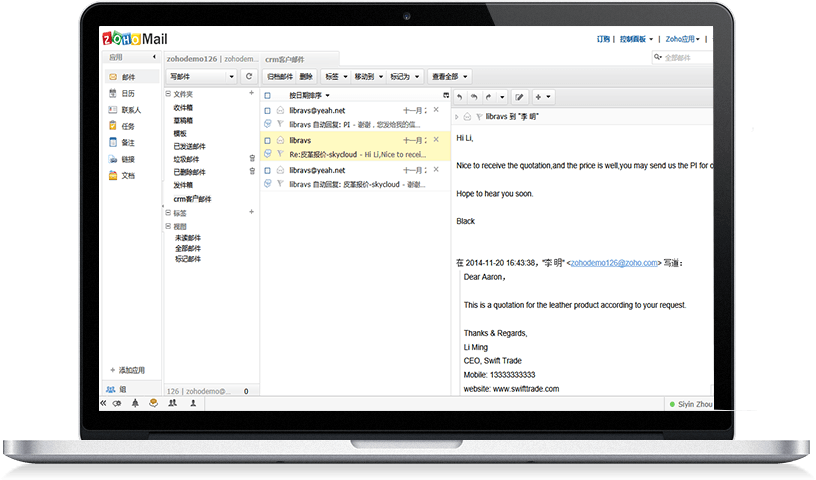Viewport: 816px width, 480px height.
Task: Check the first libravs@yeah.net email checkbox
Action: pos(267,110)
